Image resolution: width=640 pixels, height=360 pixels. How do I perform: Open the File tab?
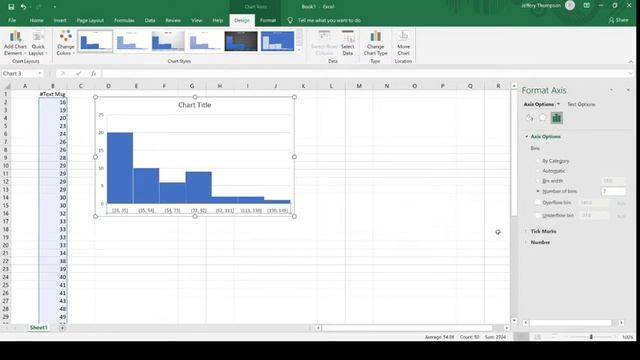click(x=12, y=20)
